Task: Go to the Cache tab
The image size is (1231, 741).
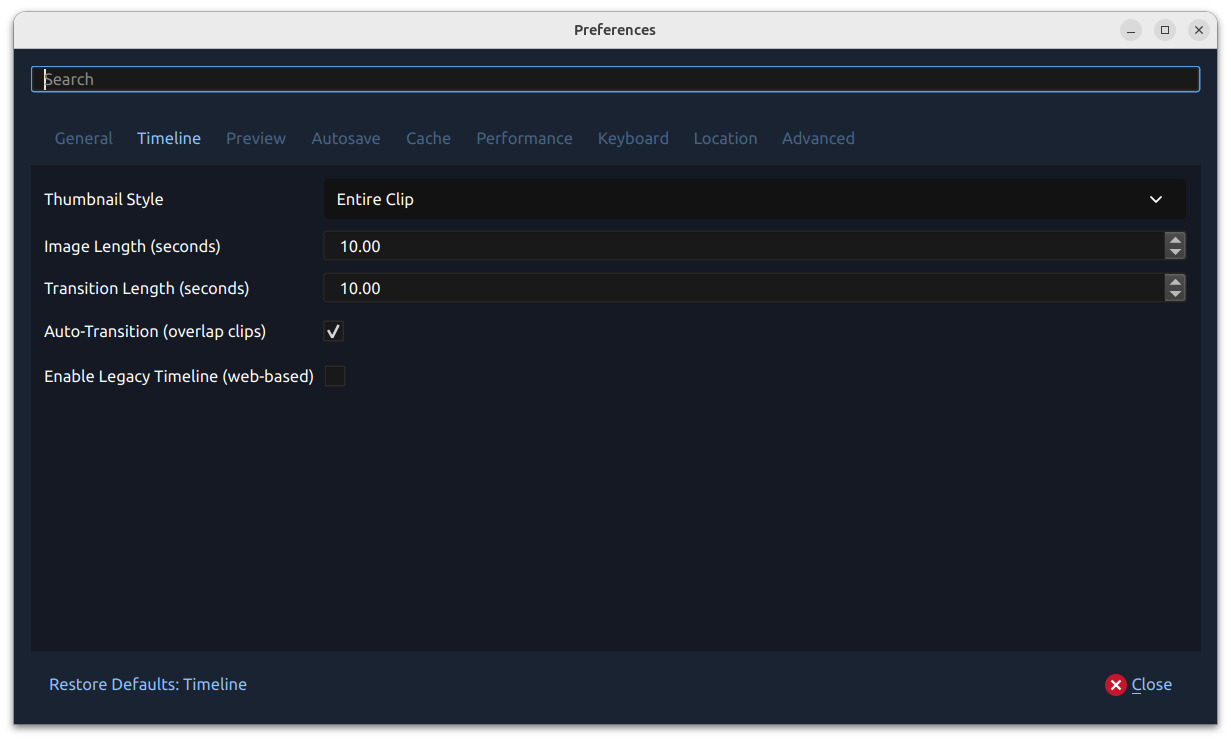Action: (428, 138)
